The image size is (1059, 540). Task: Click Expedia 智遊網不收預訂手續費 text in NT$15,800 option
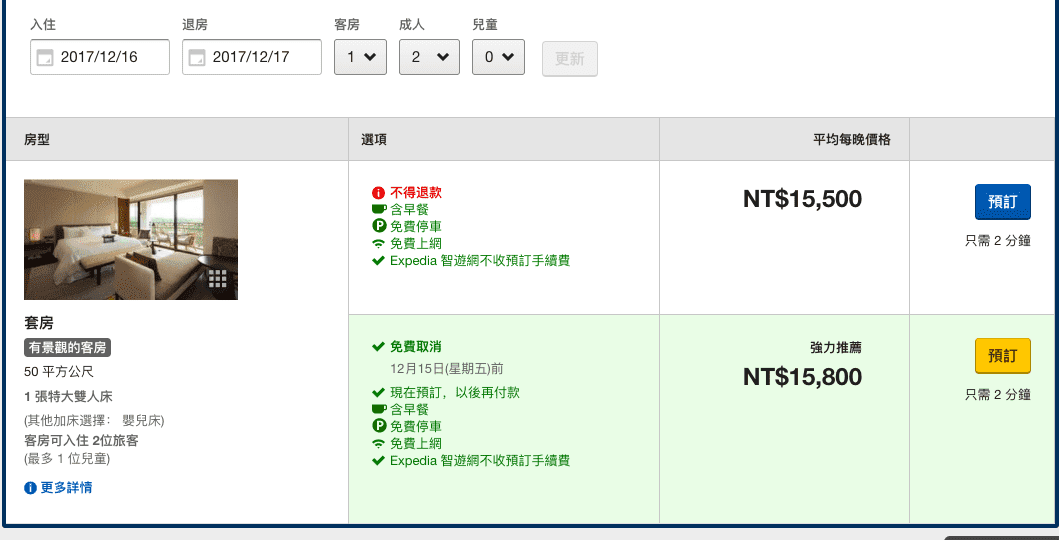coord(480,461)
